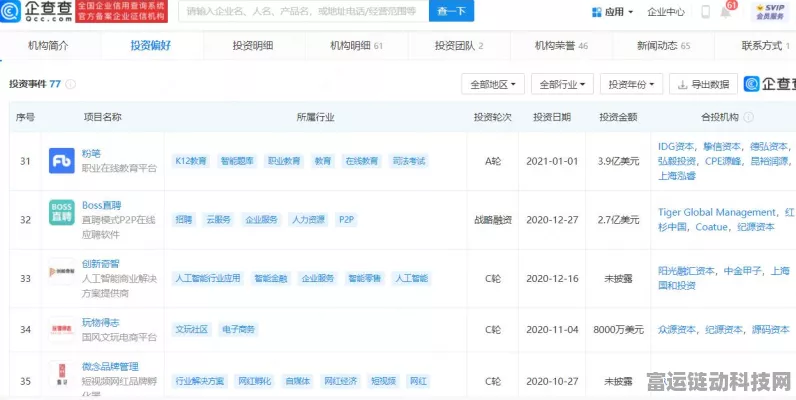
Task: Switch to 联系方式 tab
Action: pyautogui.click(x=765, y=46)
